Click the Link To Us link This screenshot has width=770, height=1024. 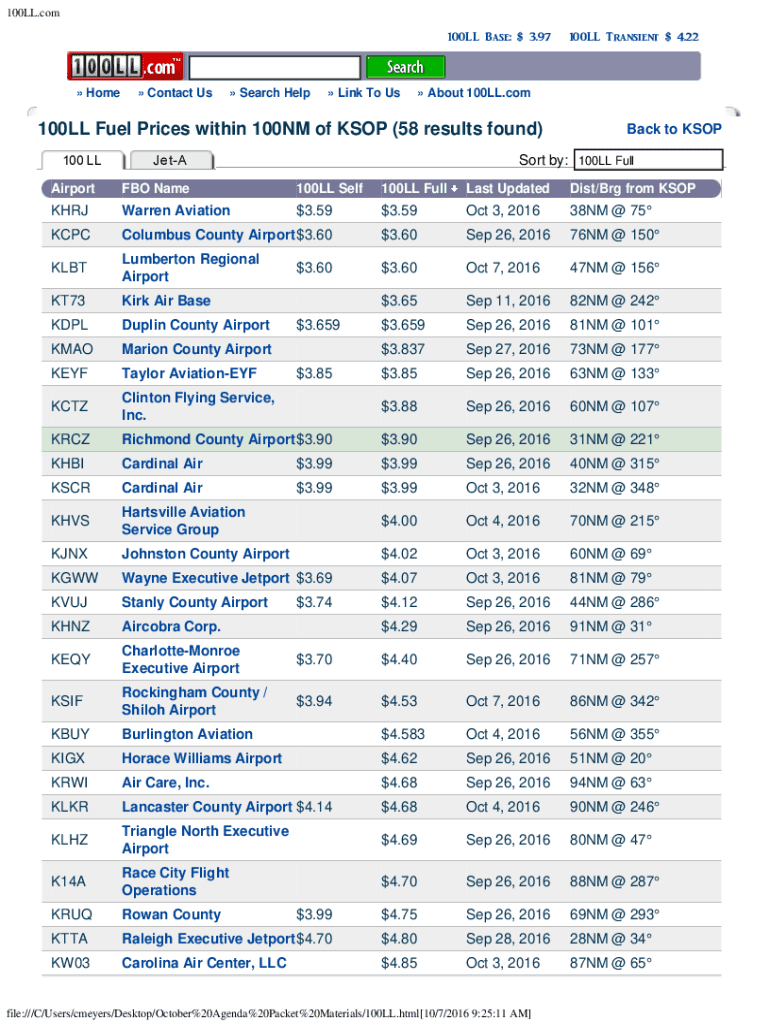click(368, 93)
